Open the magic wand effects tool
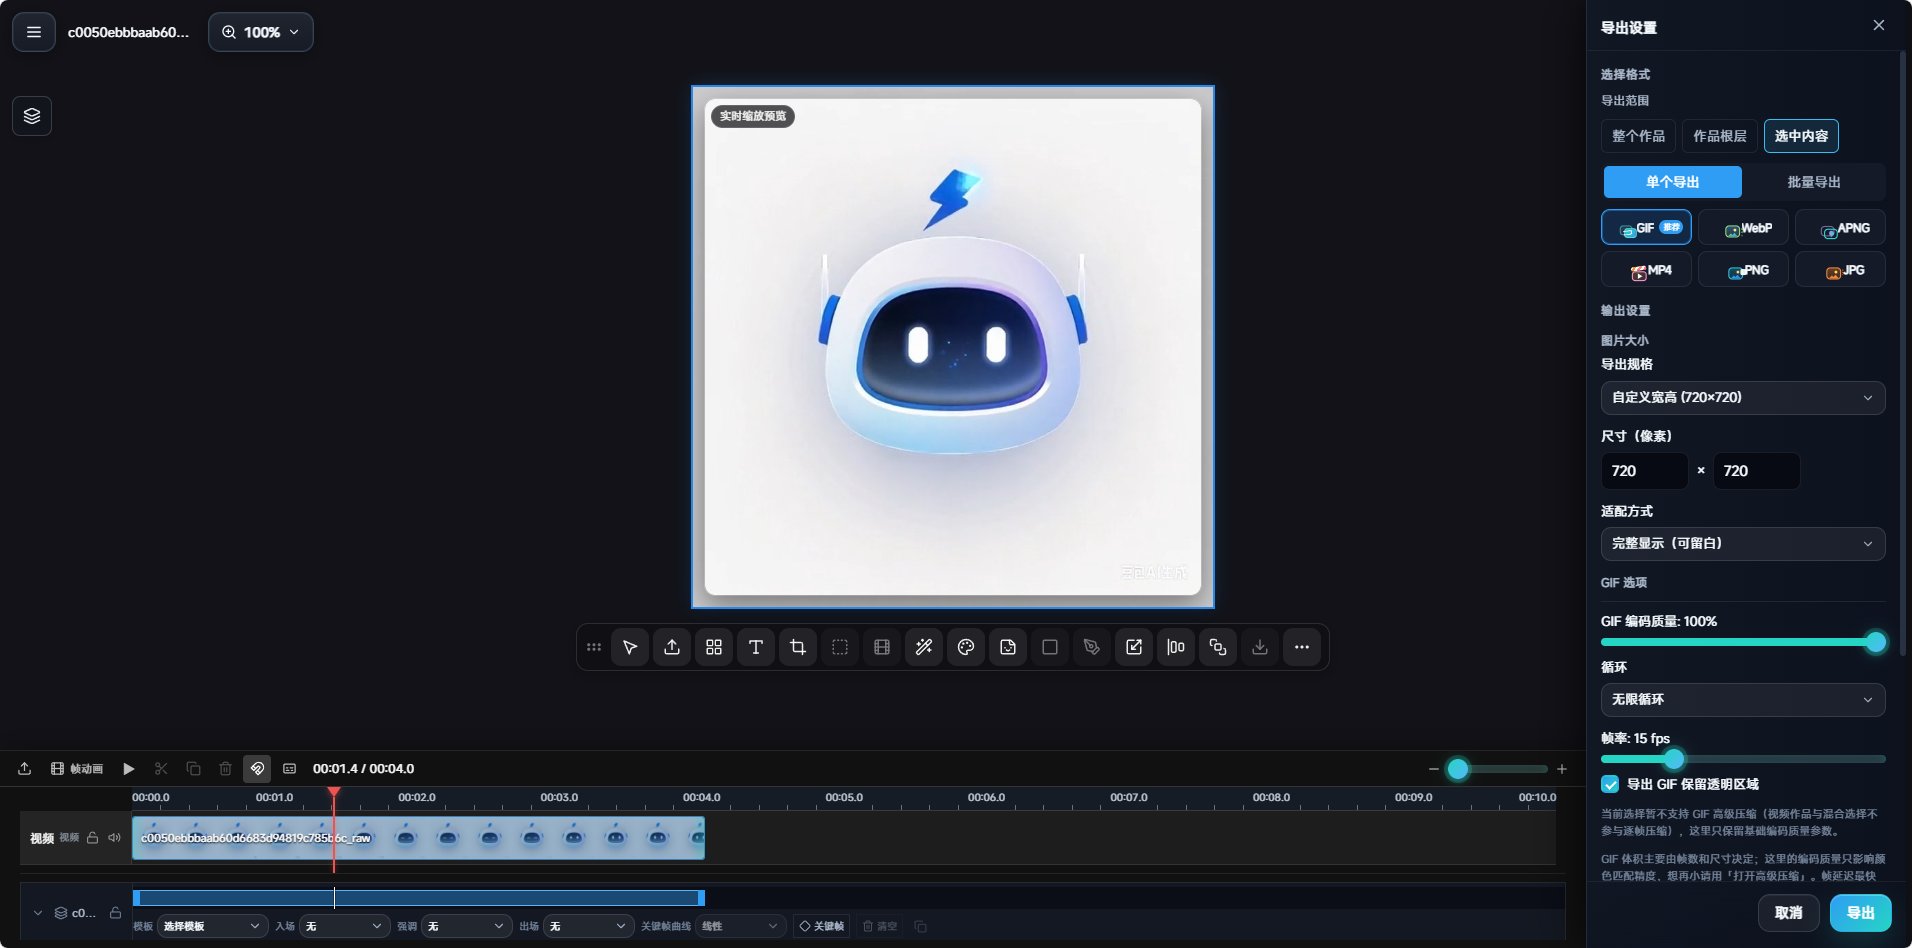This screenshot has width=1912, height=948. pos(924,647)
